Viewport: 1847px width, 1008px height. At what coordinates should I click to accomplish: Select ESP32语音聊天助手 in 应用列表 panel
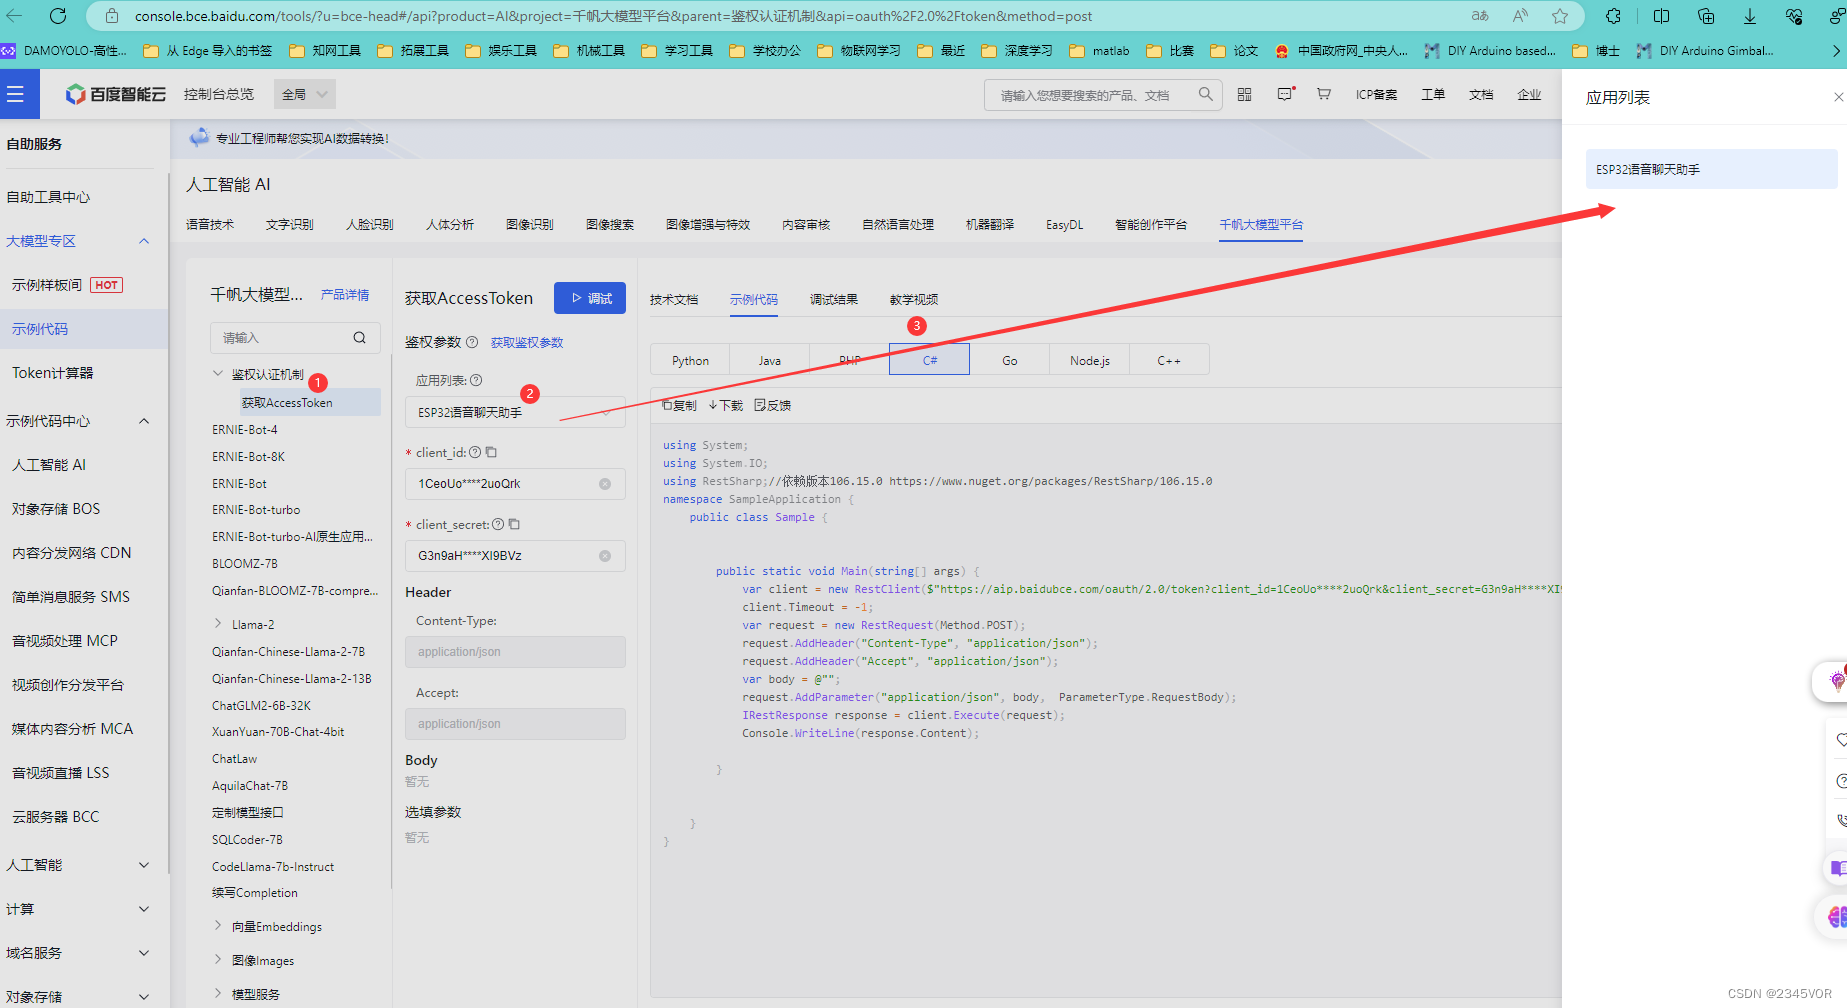[1711, 169]
